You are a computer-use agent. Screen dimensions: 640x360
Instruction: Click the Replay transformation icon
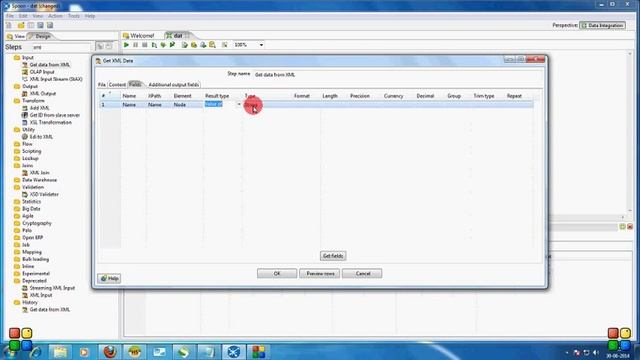(x=172, y=45)
